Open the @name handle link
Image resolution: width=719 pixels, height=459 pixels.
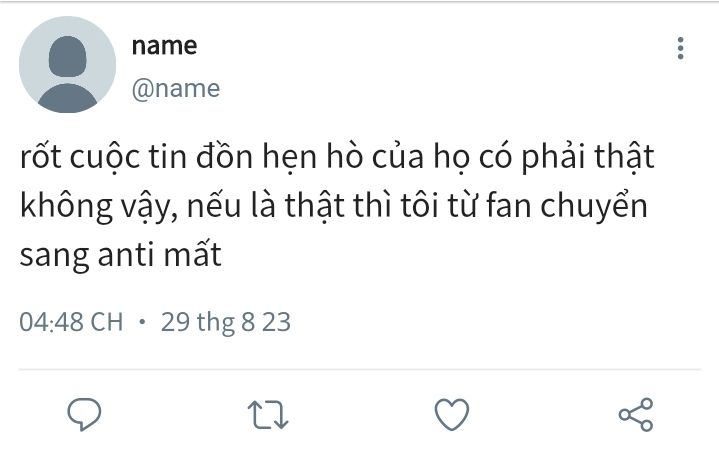click(x=176, y=88)
